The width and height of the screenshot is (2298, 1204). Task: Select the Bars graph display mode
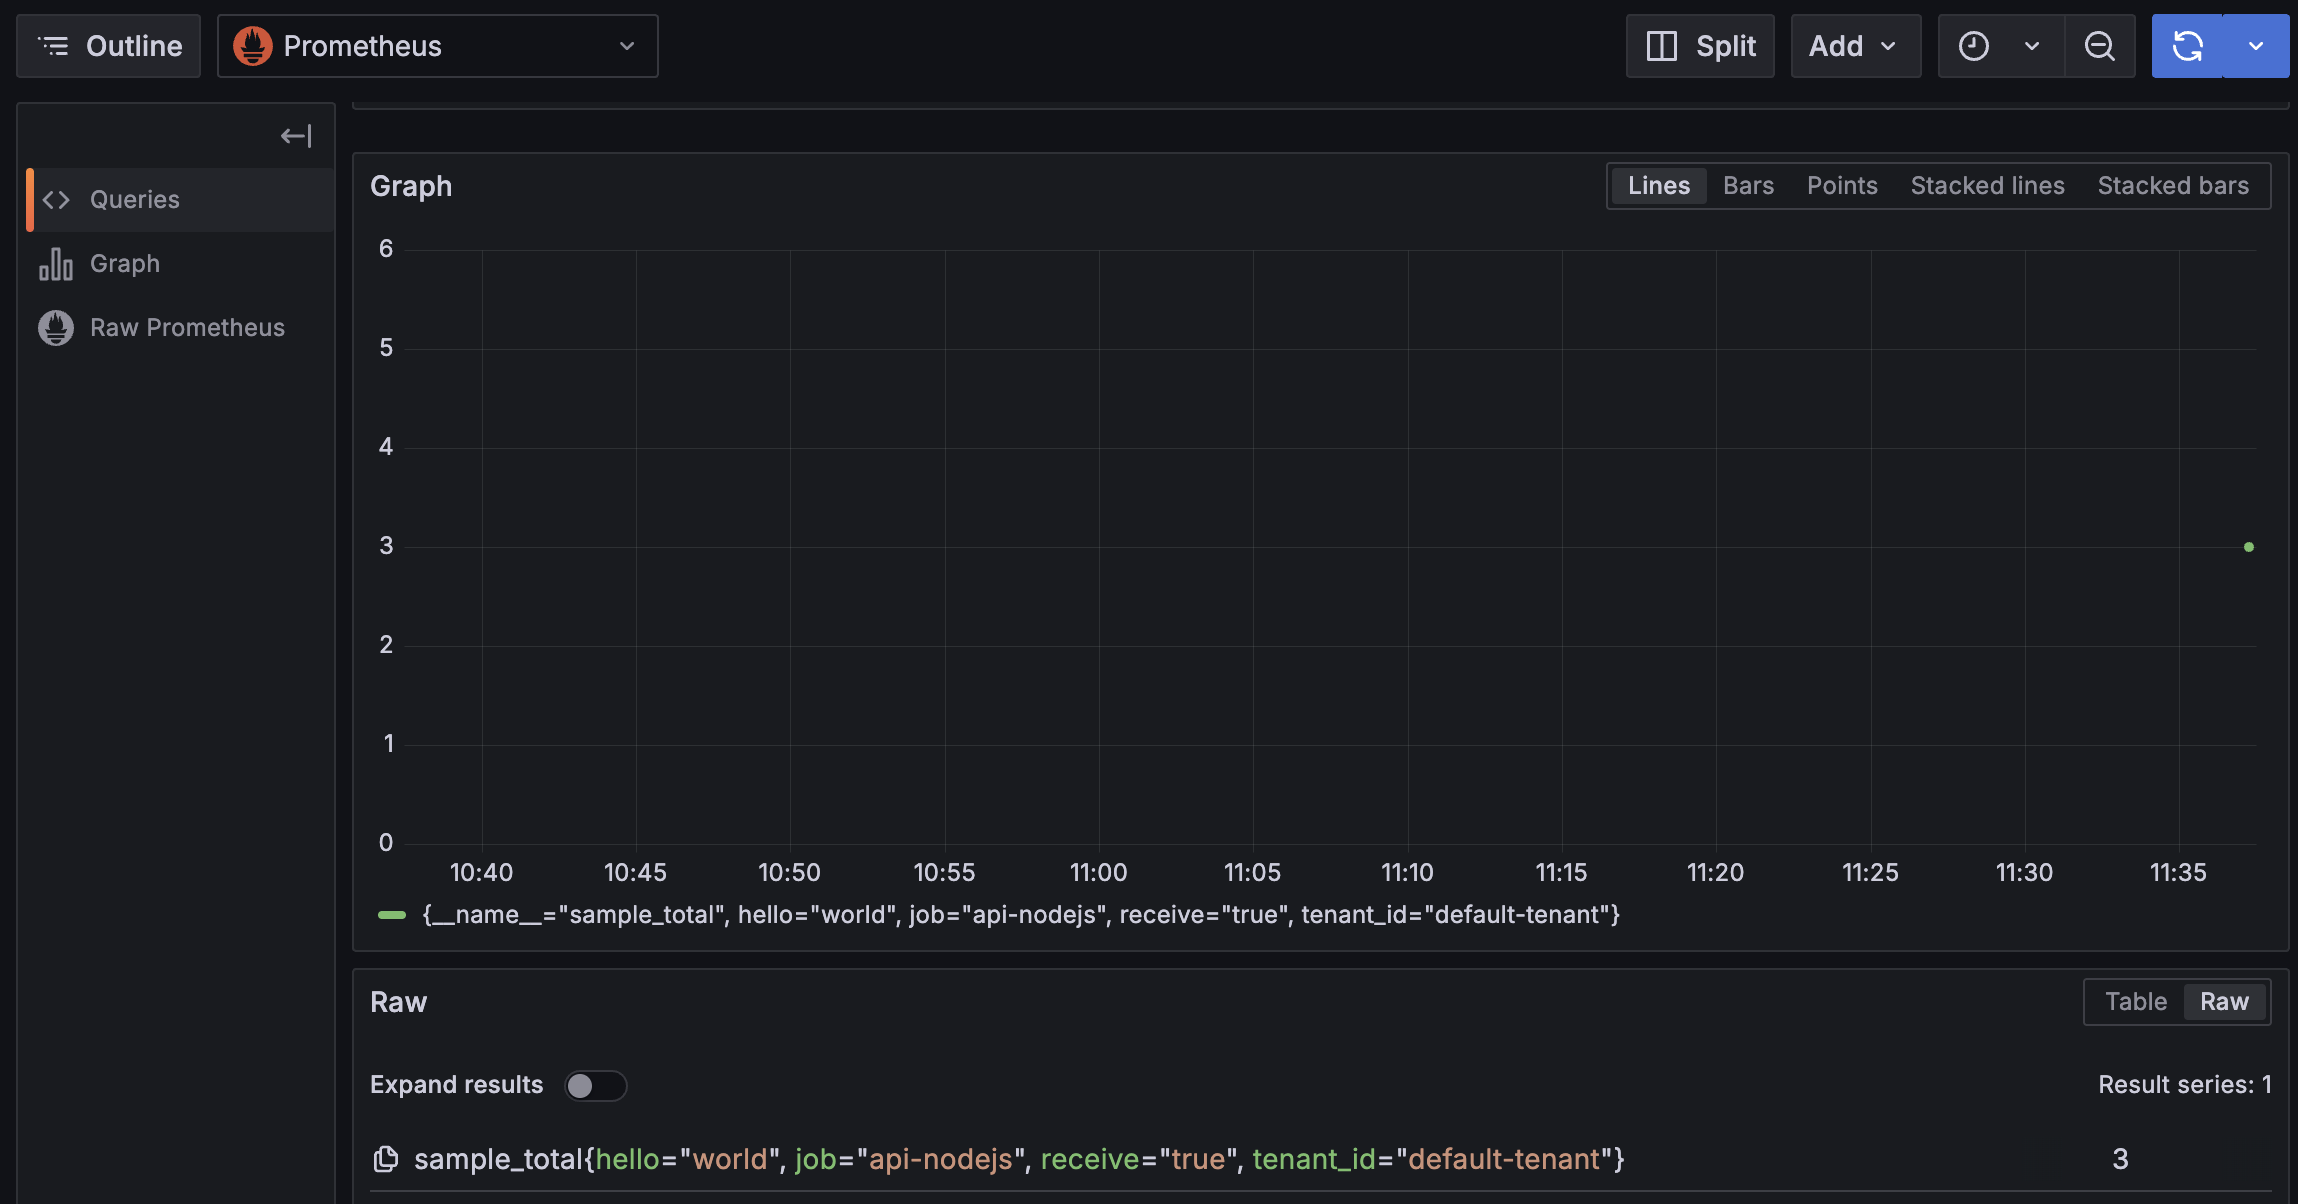(x=1748, y=185)
